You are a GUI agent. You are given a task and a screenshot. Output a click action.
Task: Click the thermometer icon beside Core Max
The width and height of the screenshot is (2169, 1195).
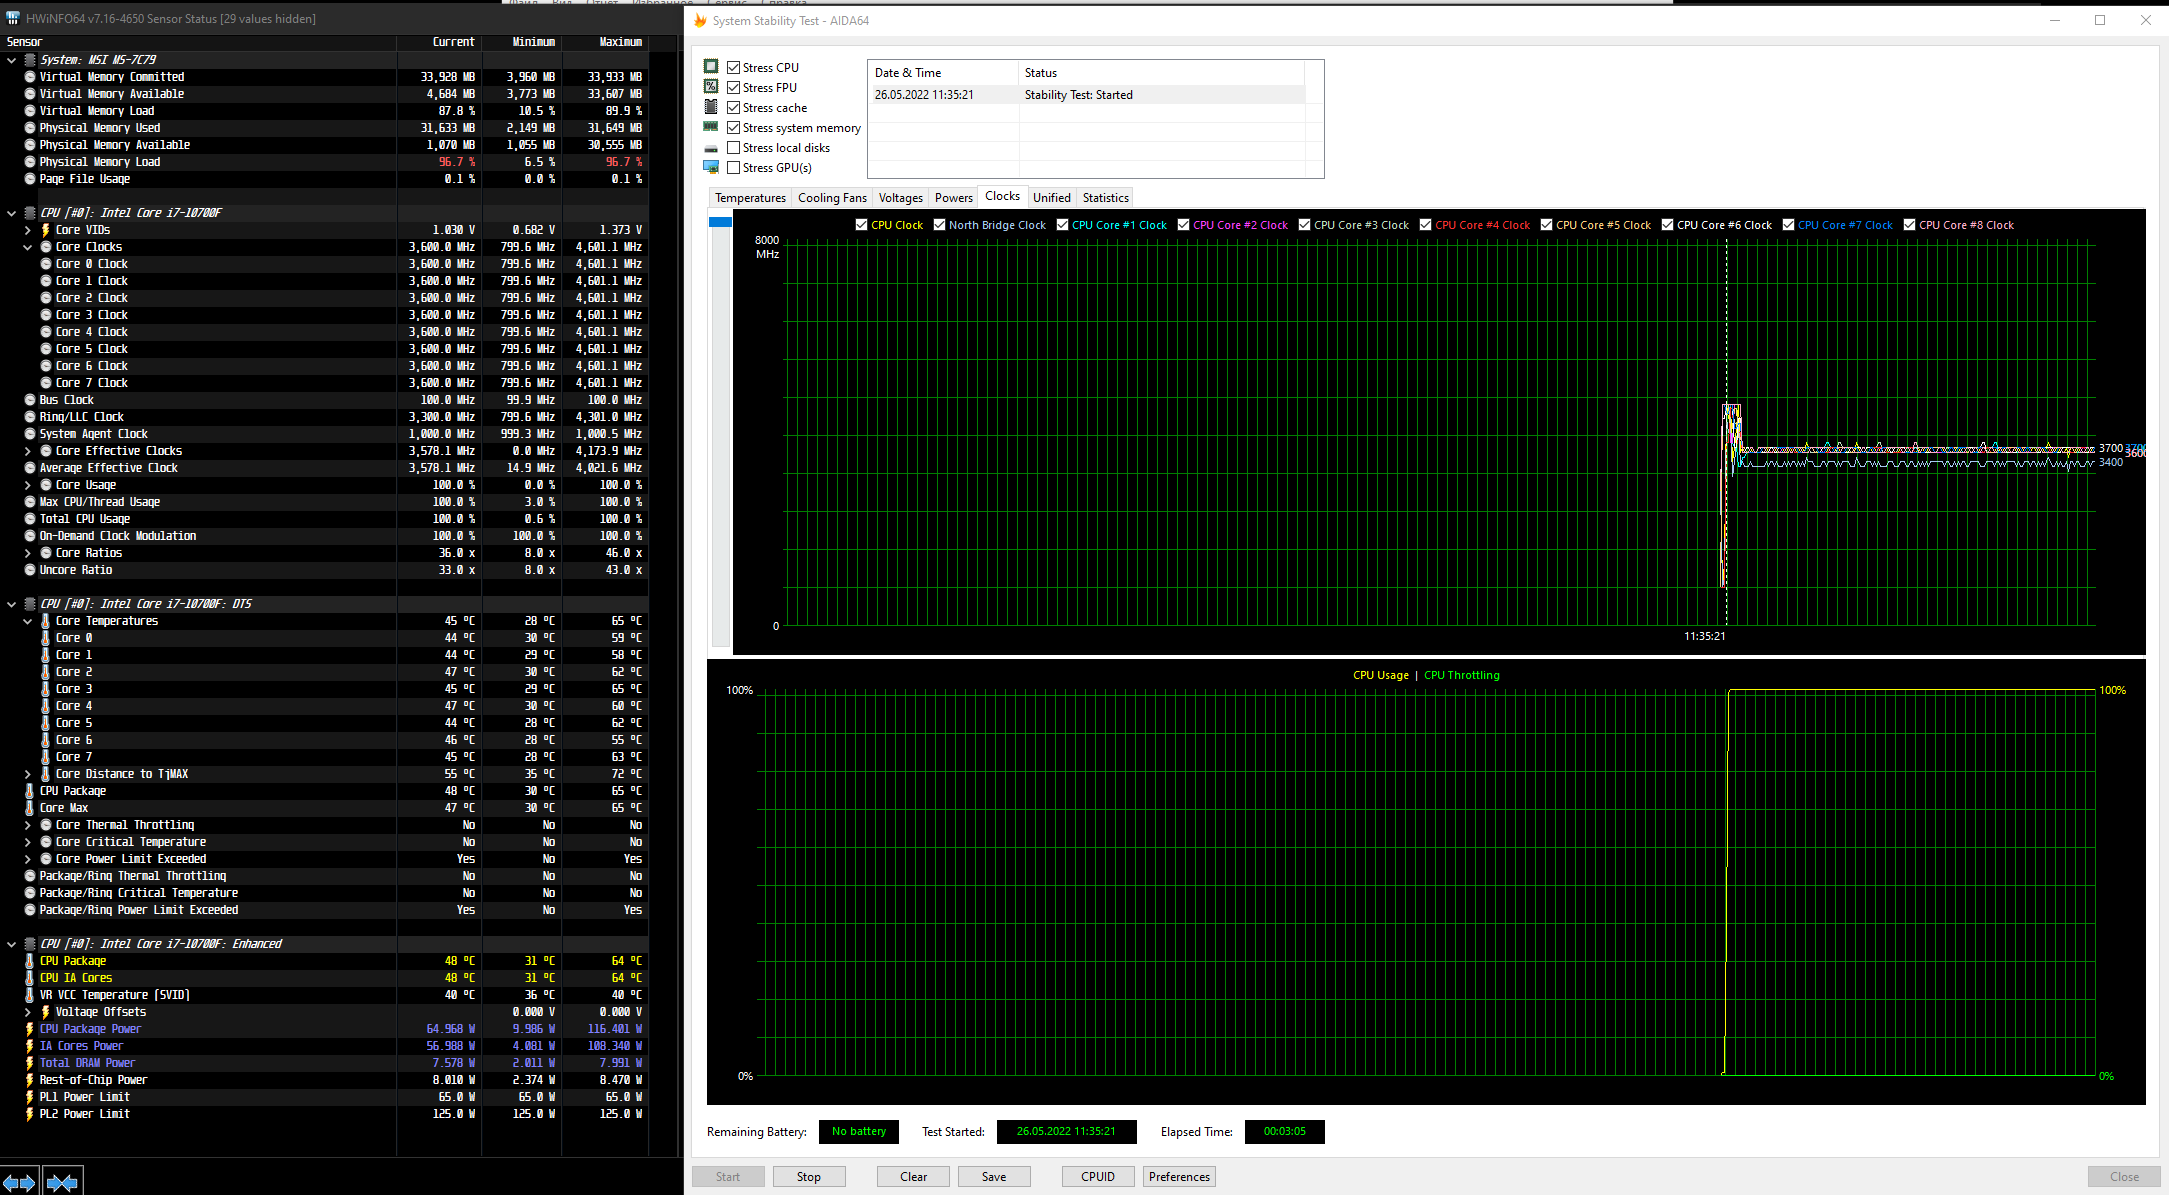[30, 808]
